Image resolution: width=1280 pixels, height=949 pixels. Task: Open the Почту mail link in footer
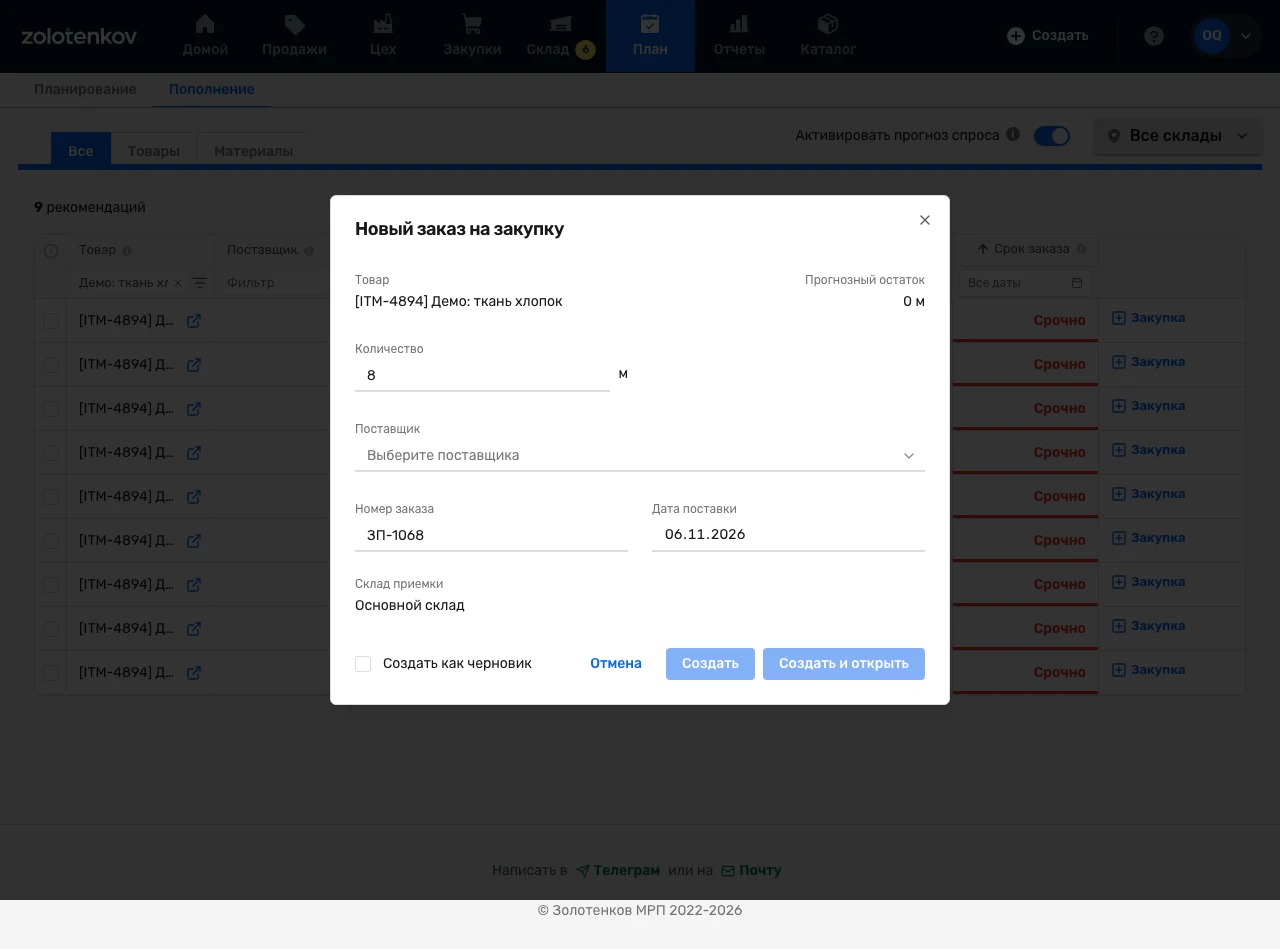[x=751, y=870]
